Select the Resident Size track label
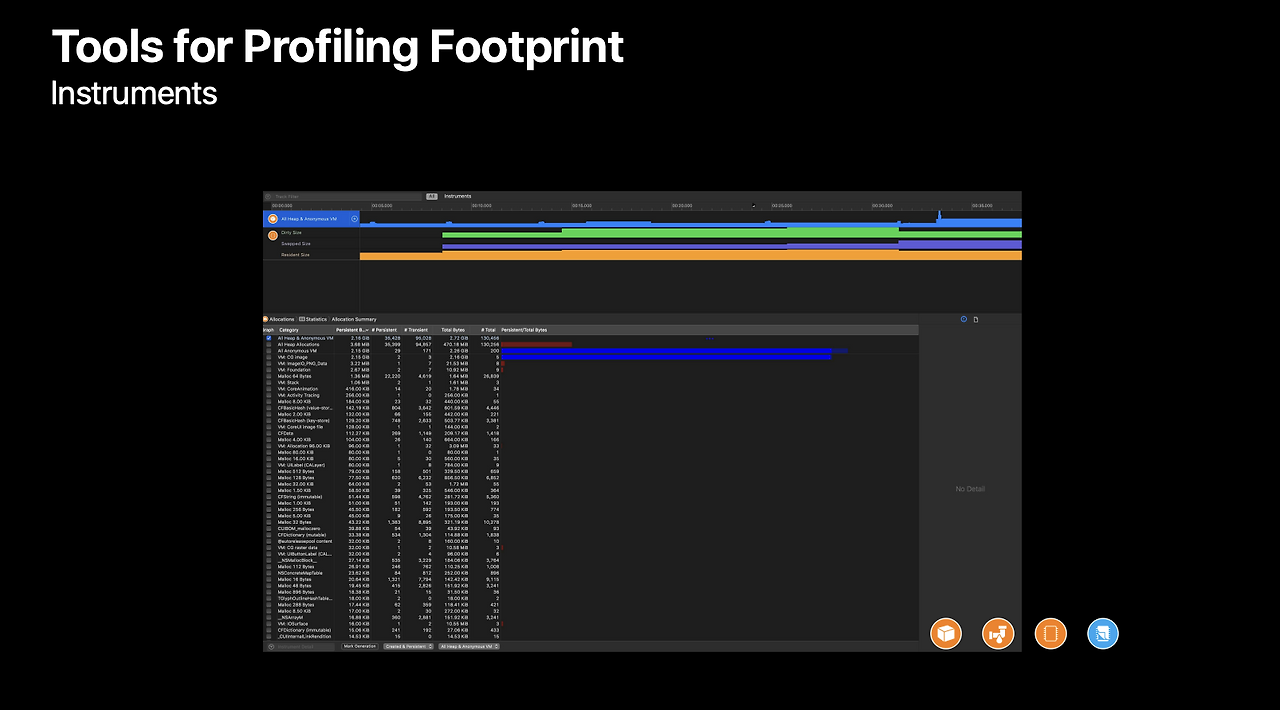 pyautogui.click(x=295, y=255)
